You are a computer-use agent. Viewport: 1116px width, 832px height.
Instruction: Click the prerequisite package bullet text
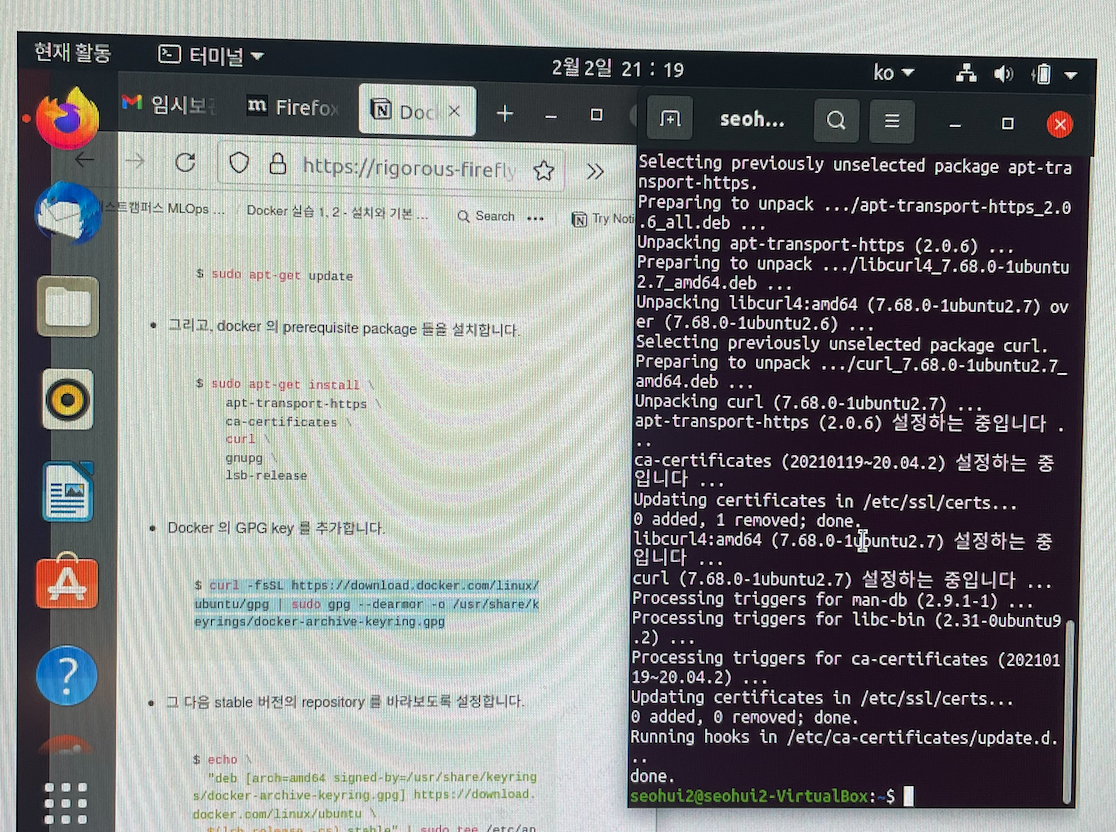click(x=344, y=327)
